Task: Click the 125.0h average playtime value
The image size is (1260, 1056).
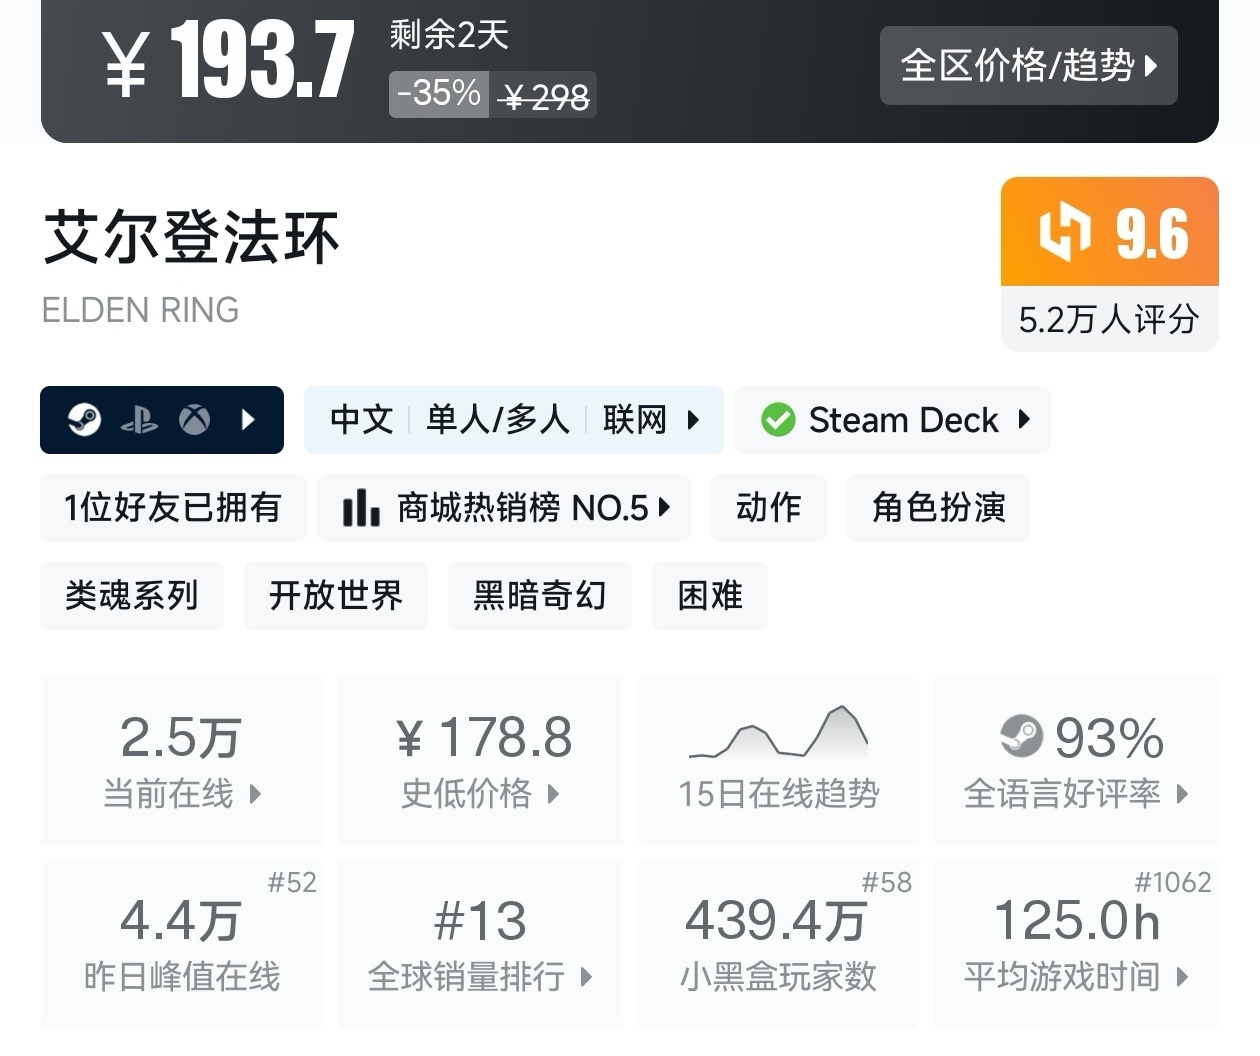Action: coord(1077,921)
